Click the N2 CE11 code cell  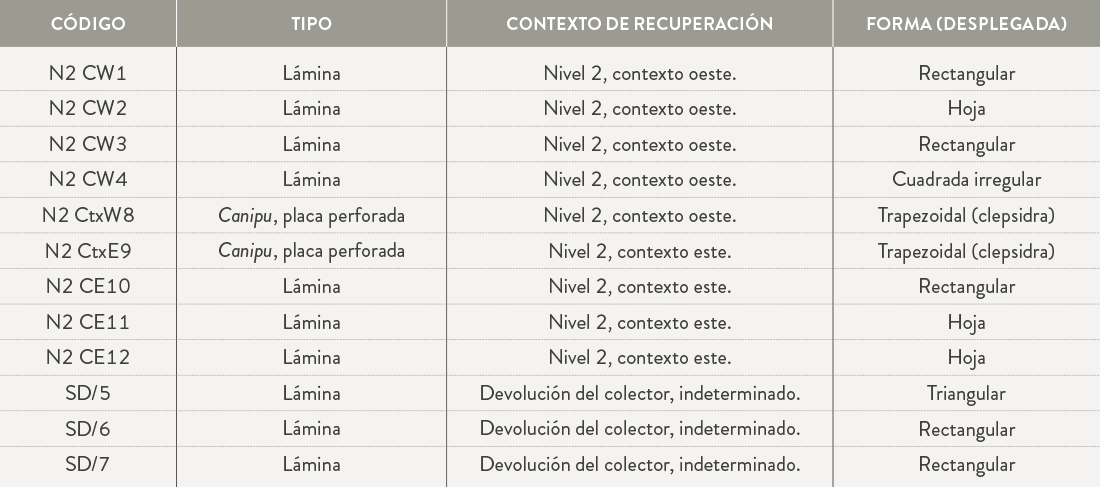[88, 322]
